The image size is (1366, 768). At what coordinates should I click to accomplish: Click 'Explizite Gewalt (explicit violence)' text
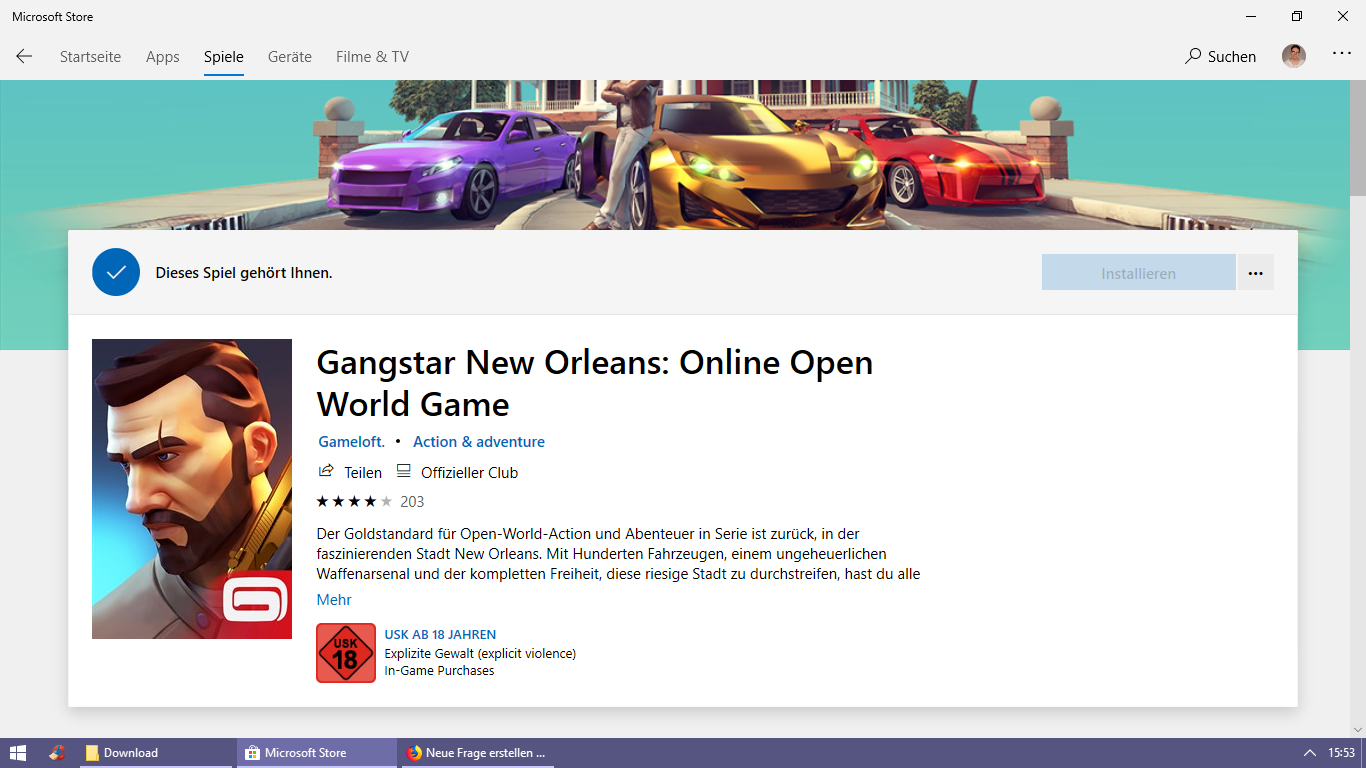(x=480, y=654)
